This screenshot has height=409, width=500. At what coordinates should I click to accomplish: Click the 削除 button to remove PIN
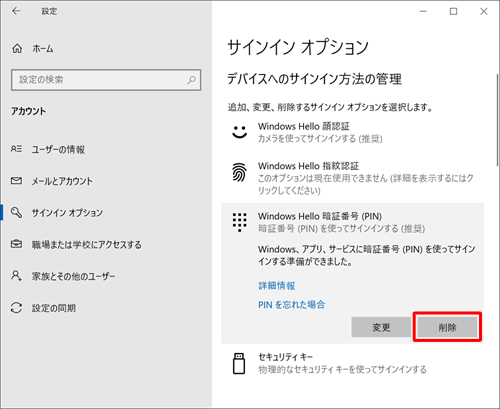click(447, 327)
